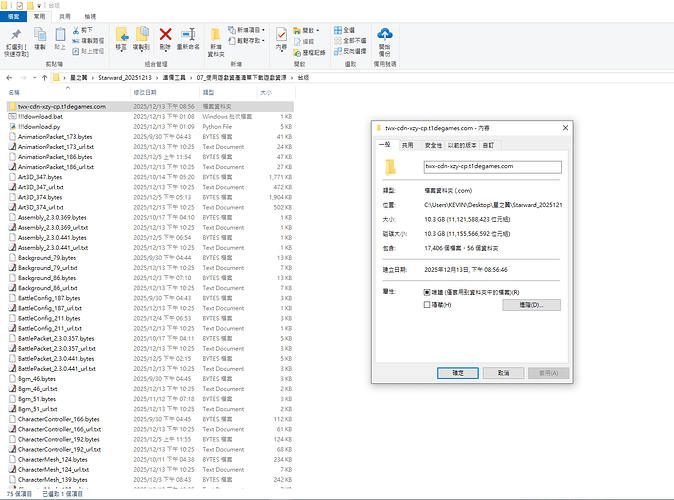Switch to the Security (安全性) tab

pyautogui.click(x=435, y=145)
